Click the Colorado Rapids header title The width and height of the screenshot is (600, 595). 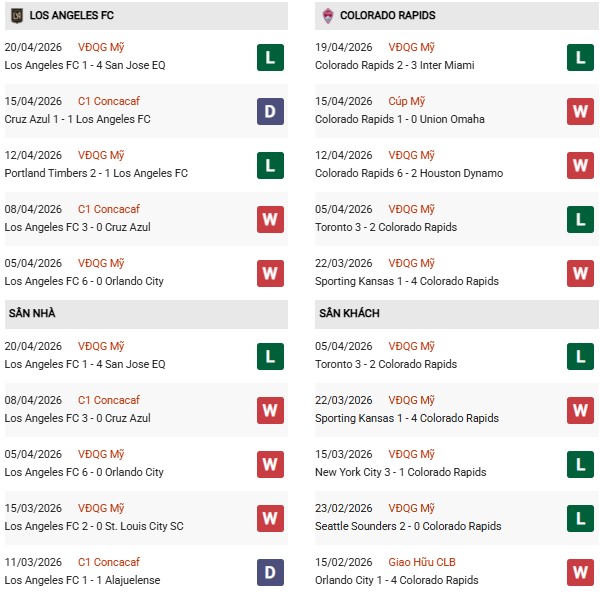[x=387, y=16]
